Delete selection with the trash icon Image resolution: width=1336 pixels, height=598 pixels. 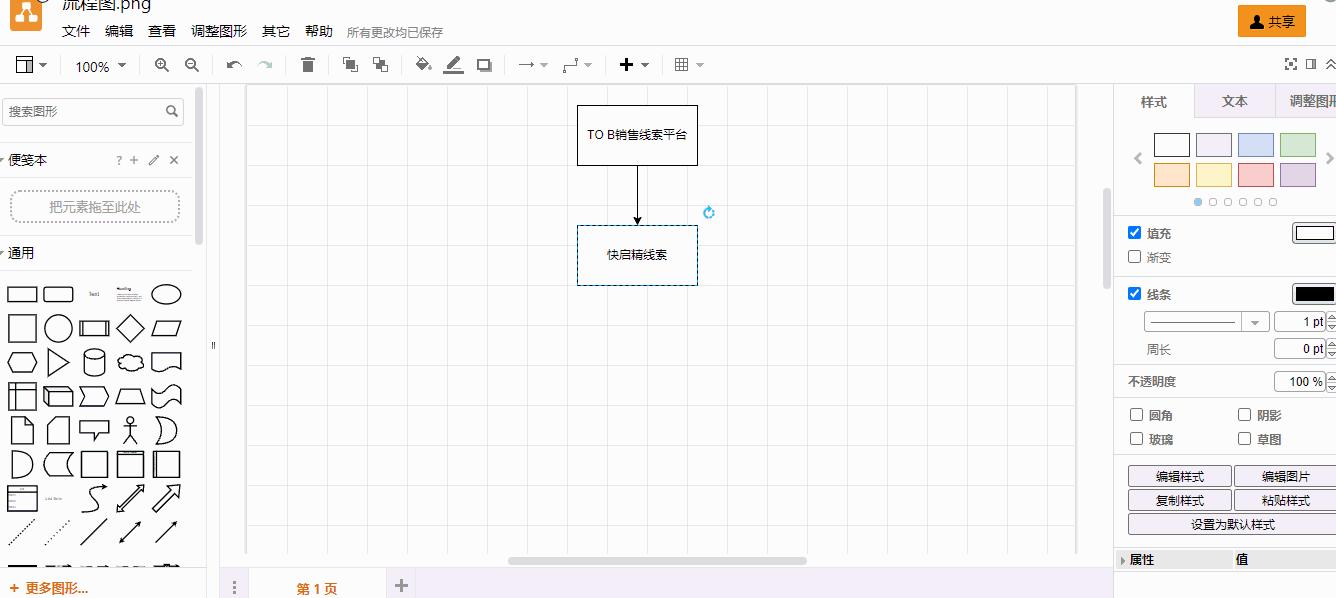[308, 65]
